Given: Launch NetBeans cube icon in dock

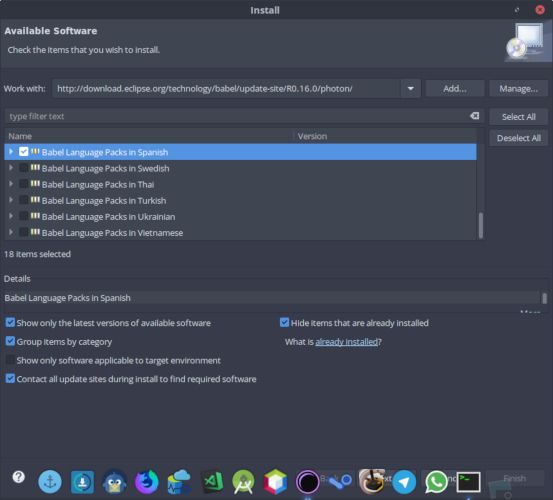Looking at the screenshot, I should [x=275, y=482].
